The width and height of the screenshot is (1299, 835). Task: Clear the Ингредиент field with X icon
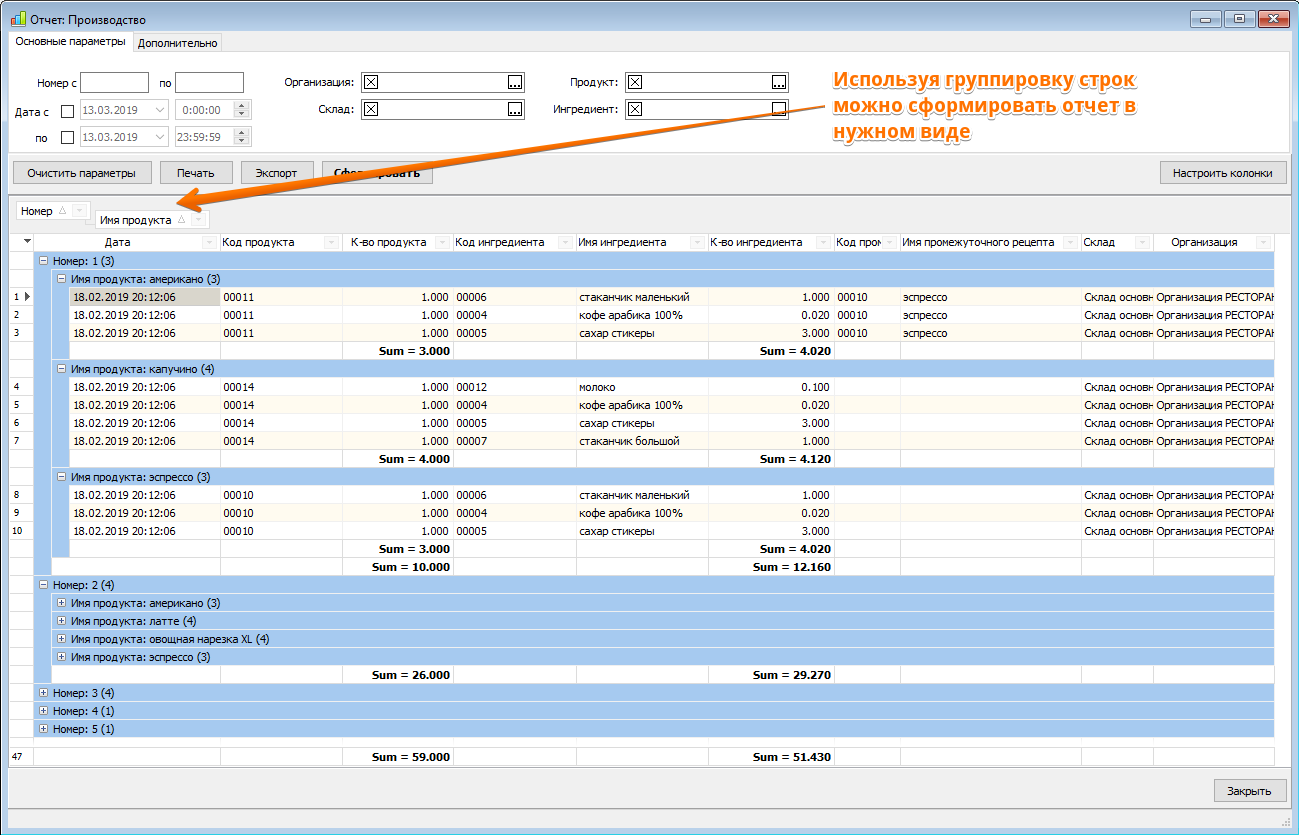click(634, 109)
